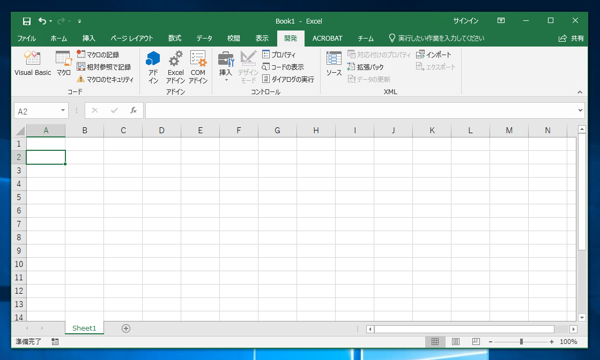
Task: Click サインイン to sign in
Action: (466, 21)
